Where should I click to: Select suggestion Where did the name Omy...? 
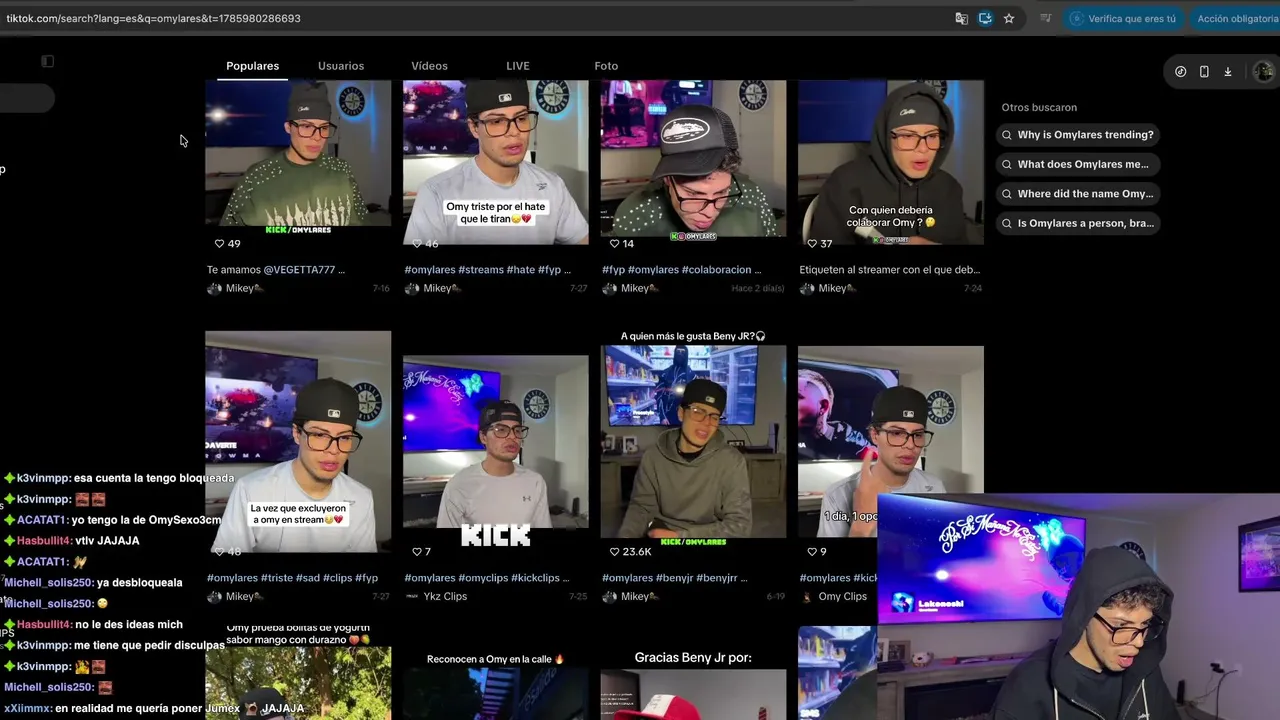[1077, 194]
